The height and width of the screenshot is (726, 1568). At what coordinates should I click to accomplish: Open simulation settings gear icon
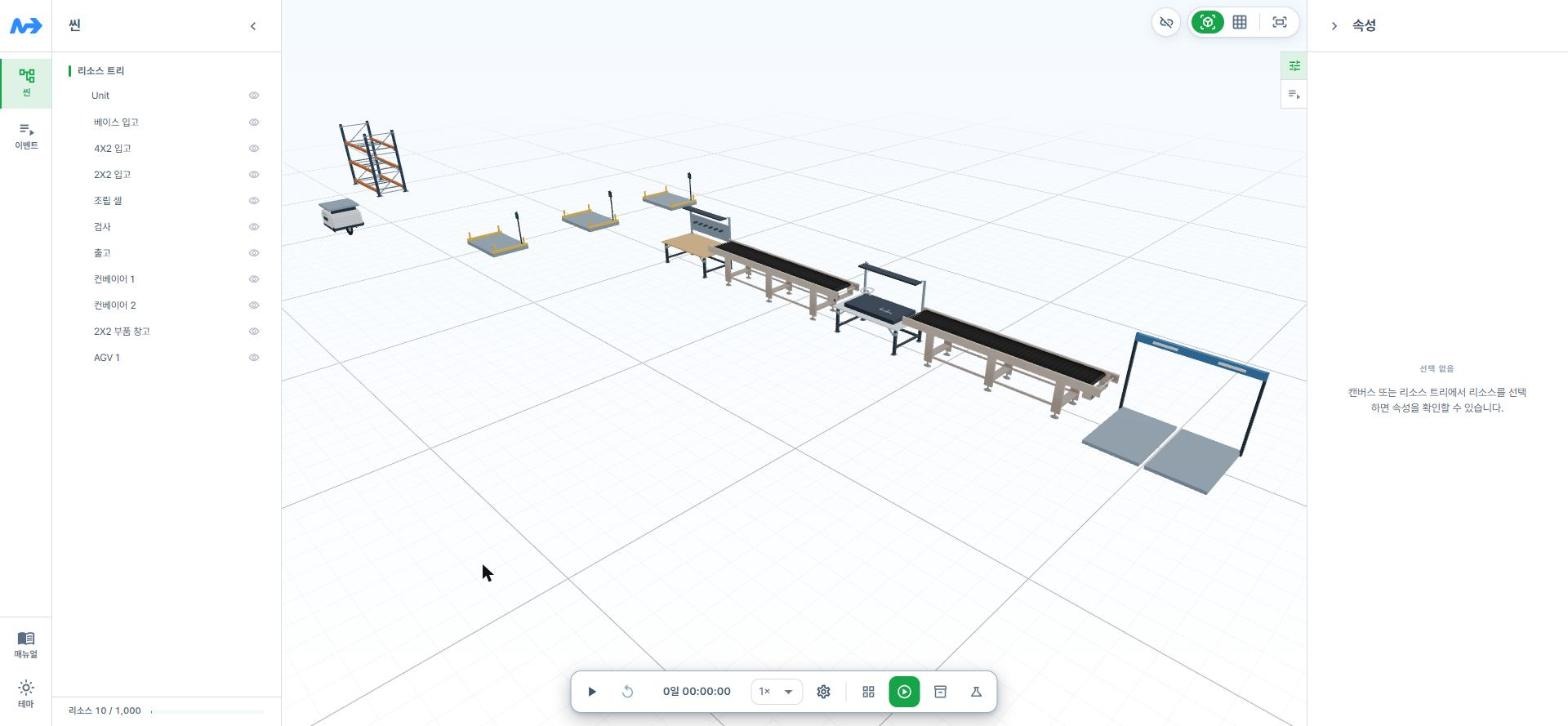pos(824,691)
